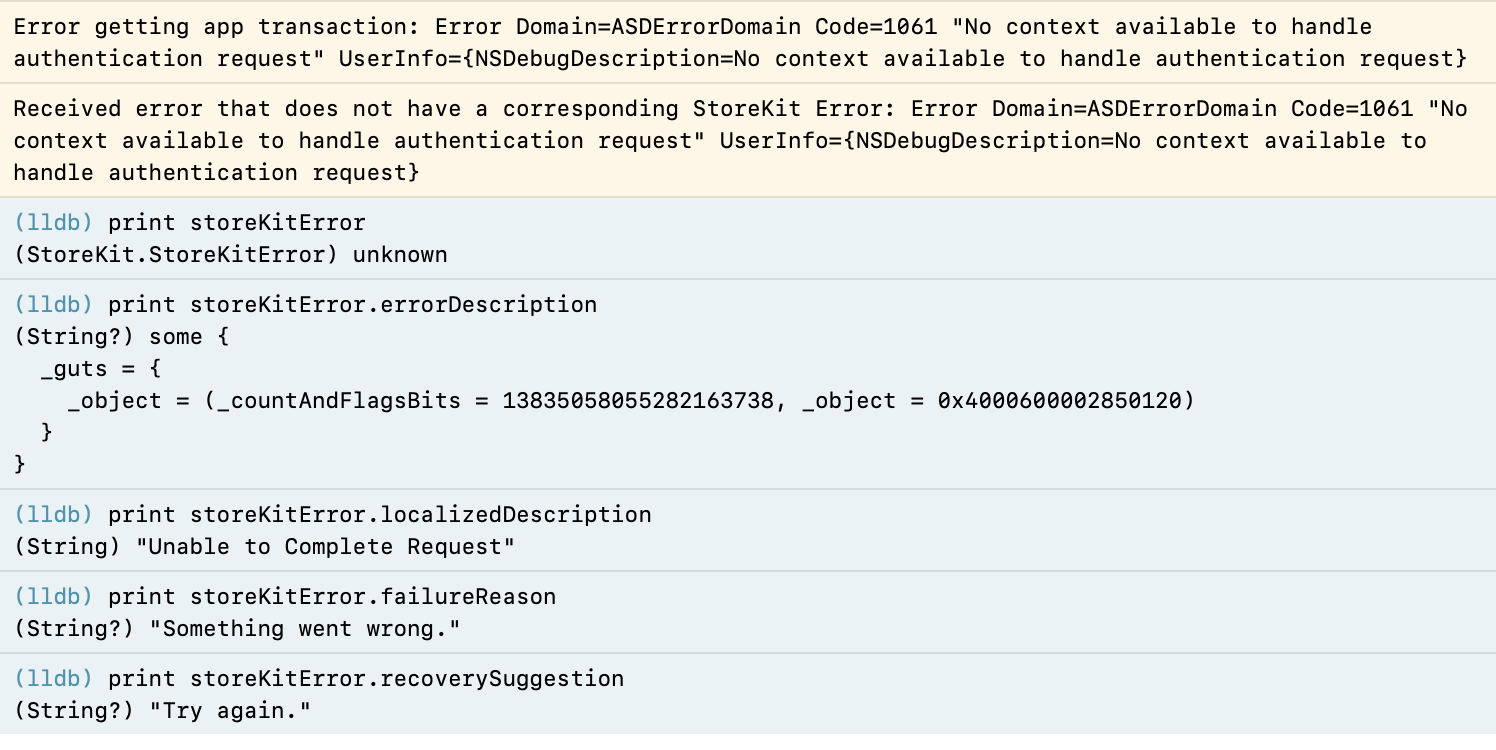Click the "print storeKitError" command line
The image size is (1496, 750).
[x=237, y=222]
